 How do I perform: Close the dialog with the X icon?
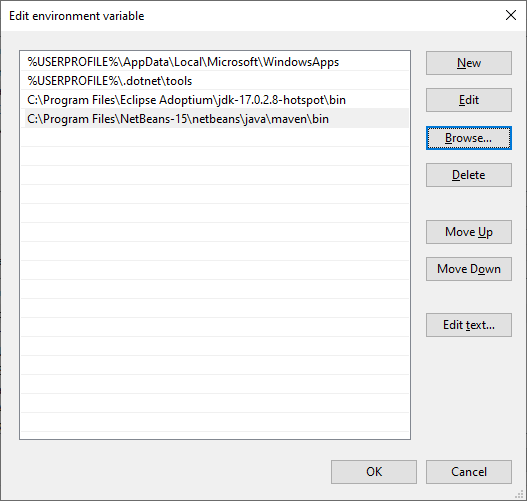click(x=511, y=15)
